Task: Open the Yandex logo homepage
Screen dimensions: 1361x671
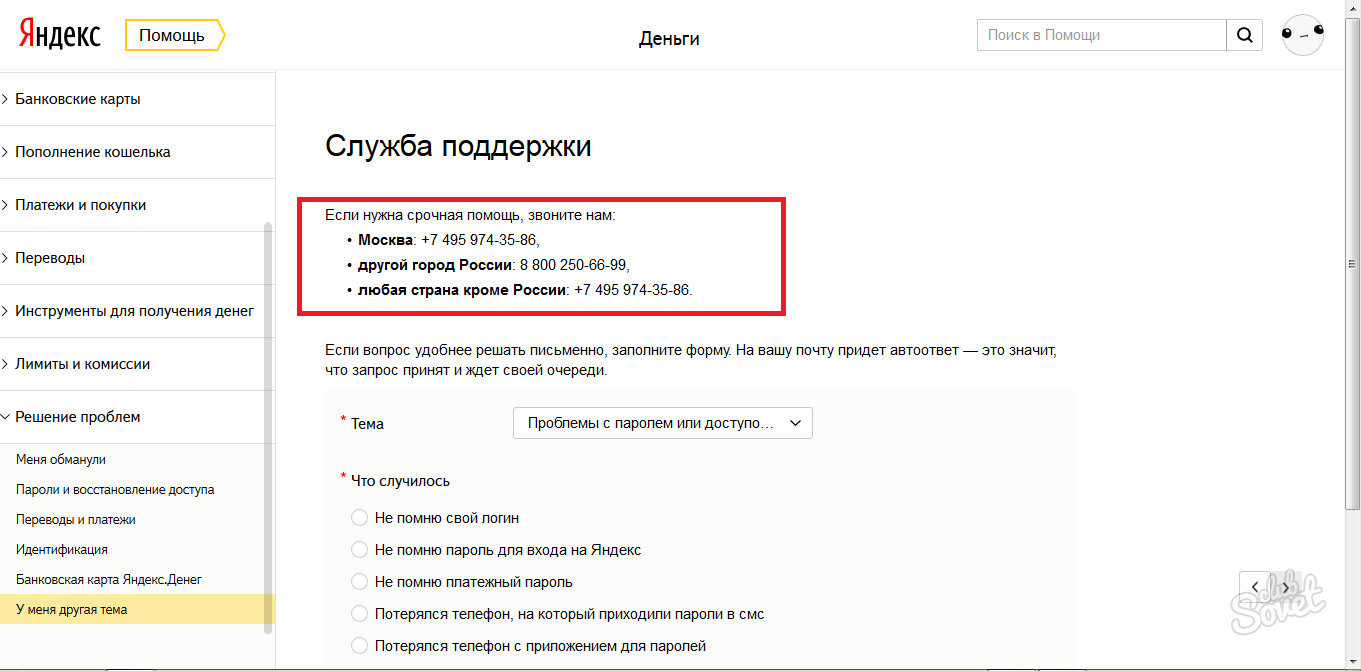Action: [60, 35]
